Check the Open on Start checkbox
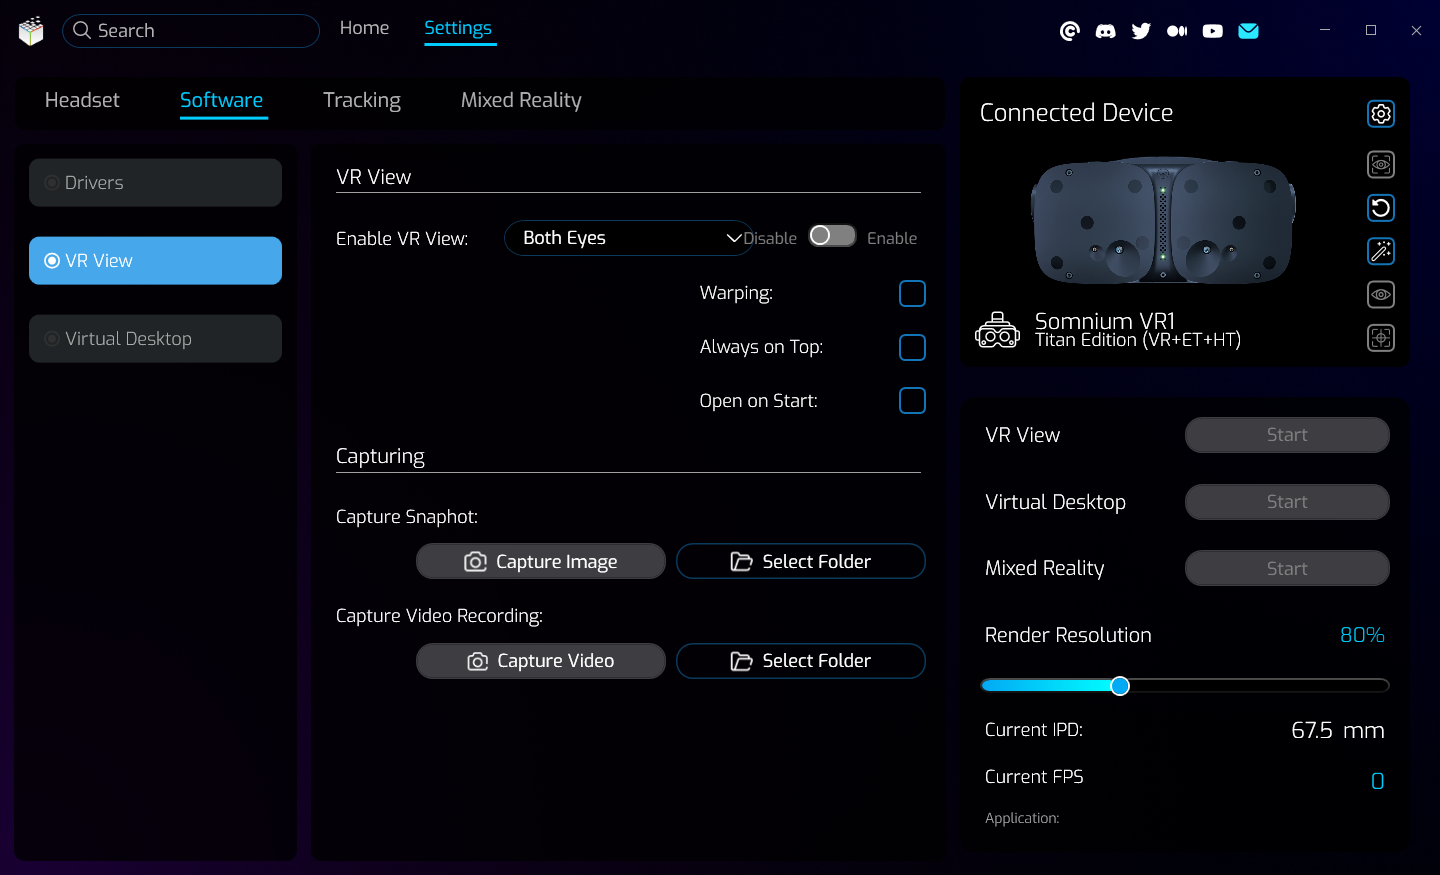The width and height of the screenshot is (1440, 875). pos(912,400)
